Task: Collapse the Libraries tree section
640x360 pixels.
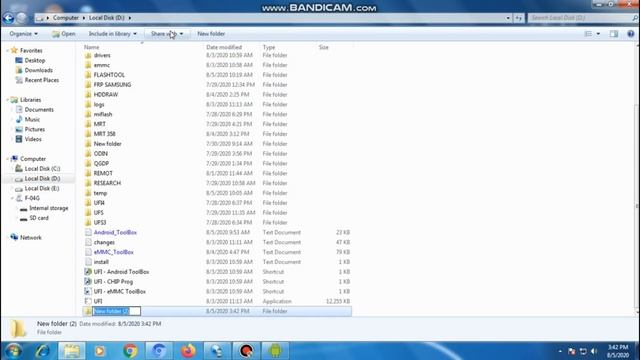Action: click(x=7, y=100)
